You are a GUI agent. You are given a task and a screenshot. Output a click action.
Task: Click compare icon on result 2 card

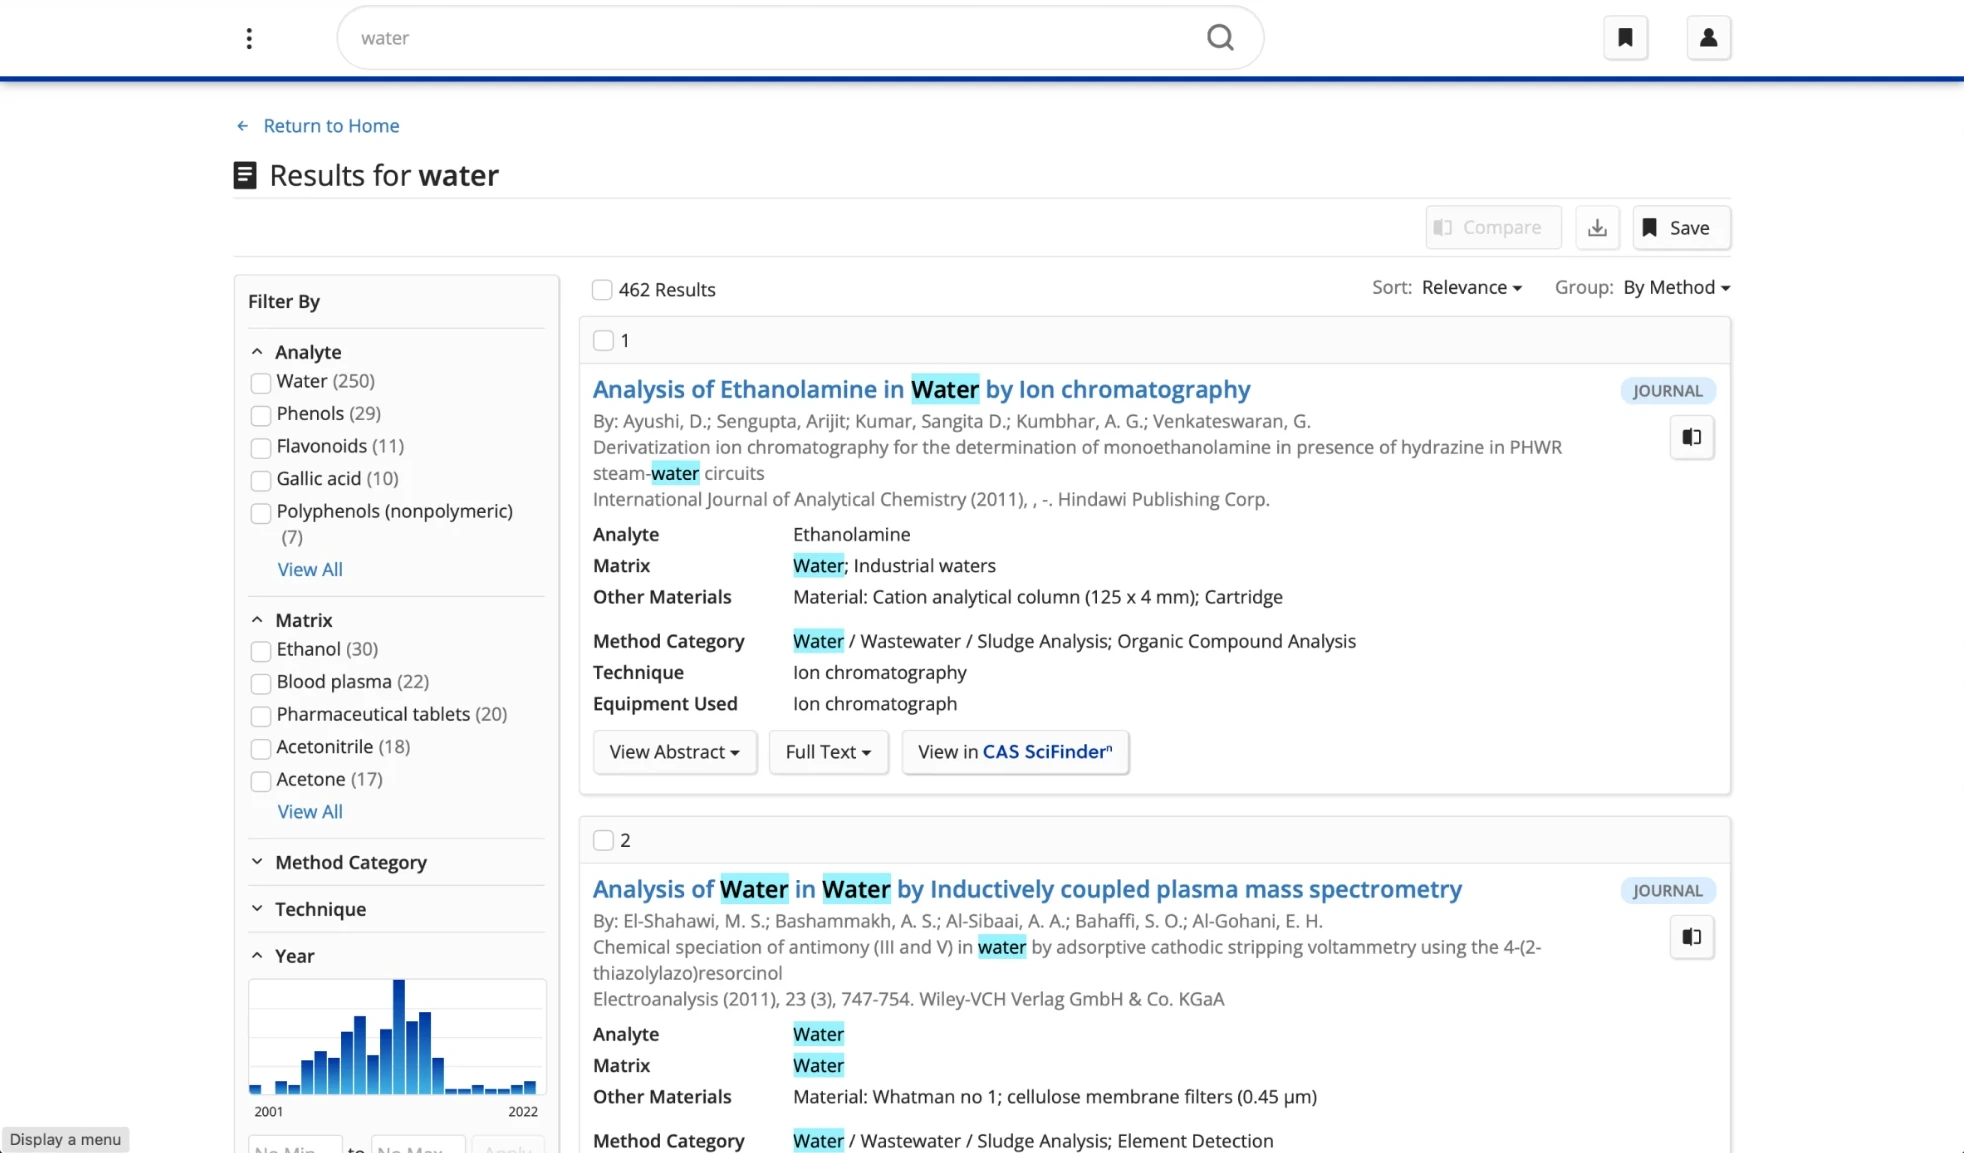point(1691,937)
